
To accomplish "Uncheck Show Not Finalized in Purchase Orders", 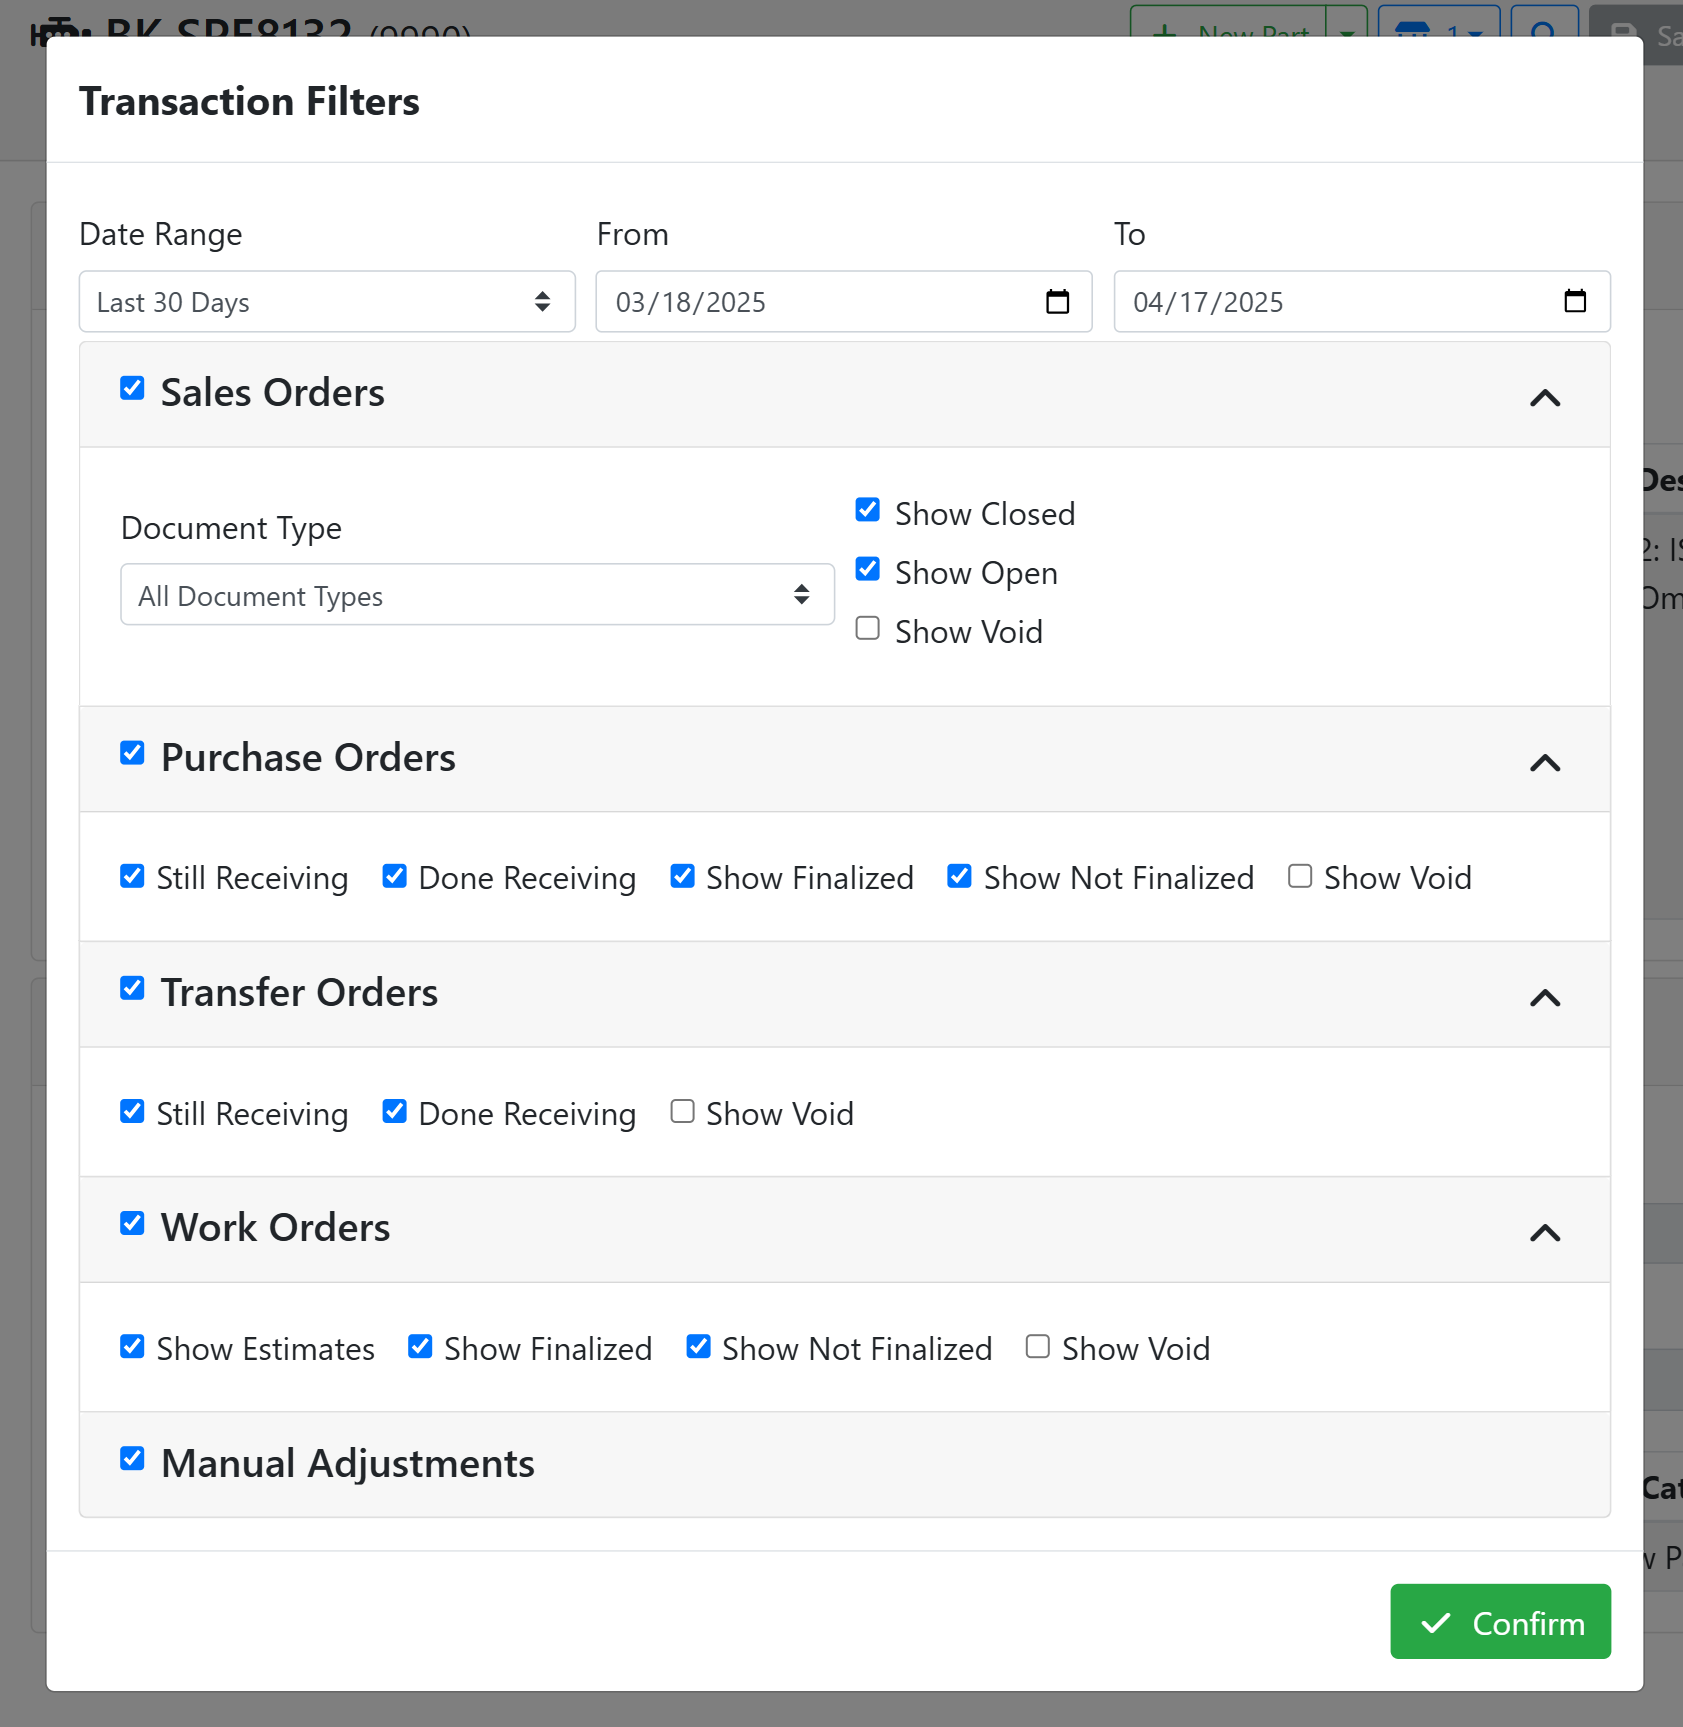I will pos(959,877).
